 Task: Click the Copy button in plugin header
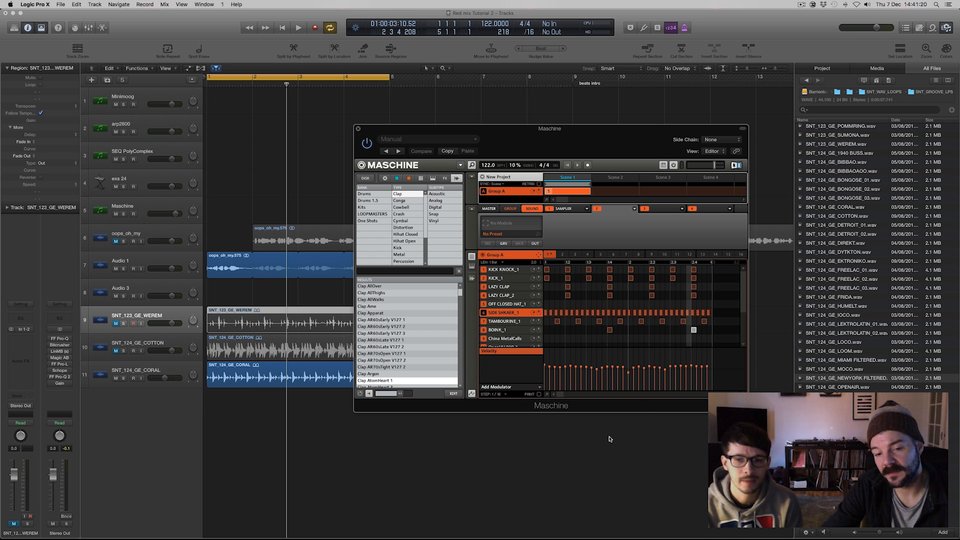tap(448, 151)
